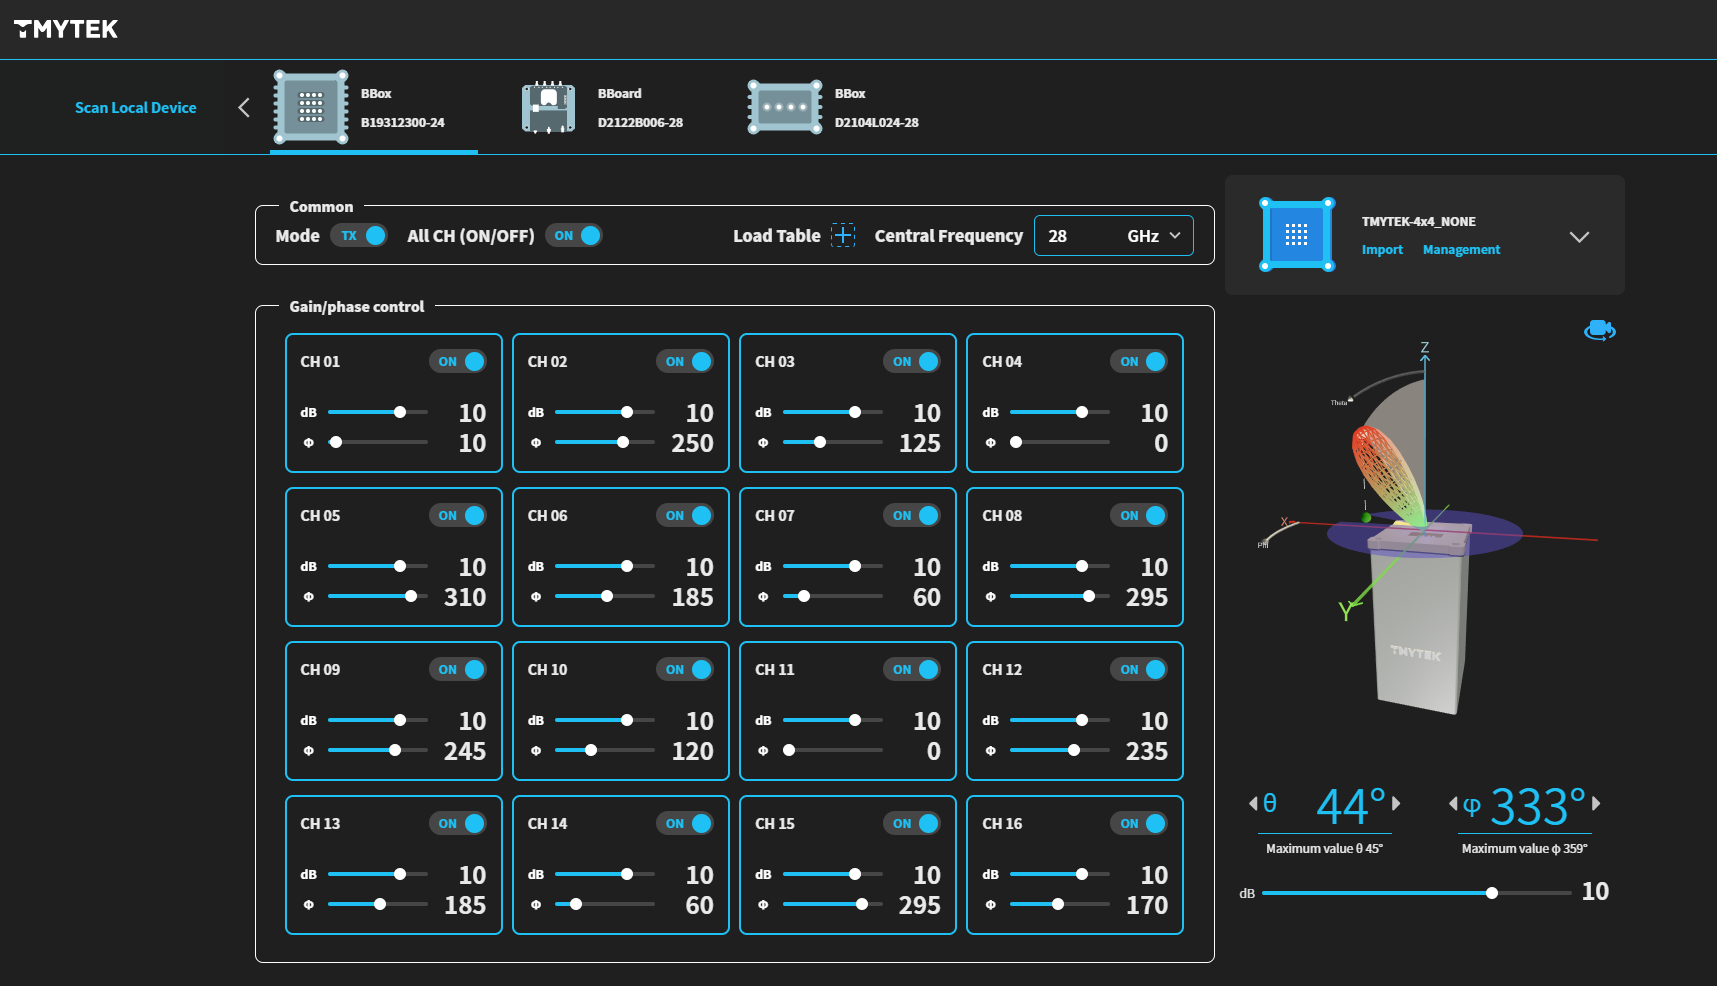Click the CH 05 phase value 310

(465, 597)
